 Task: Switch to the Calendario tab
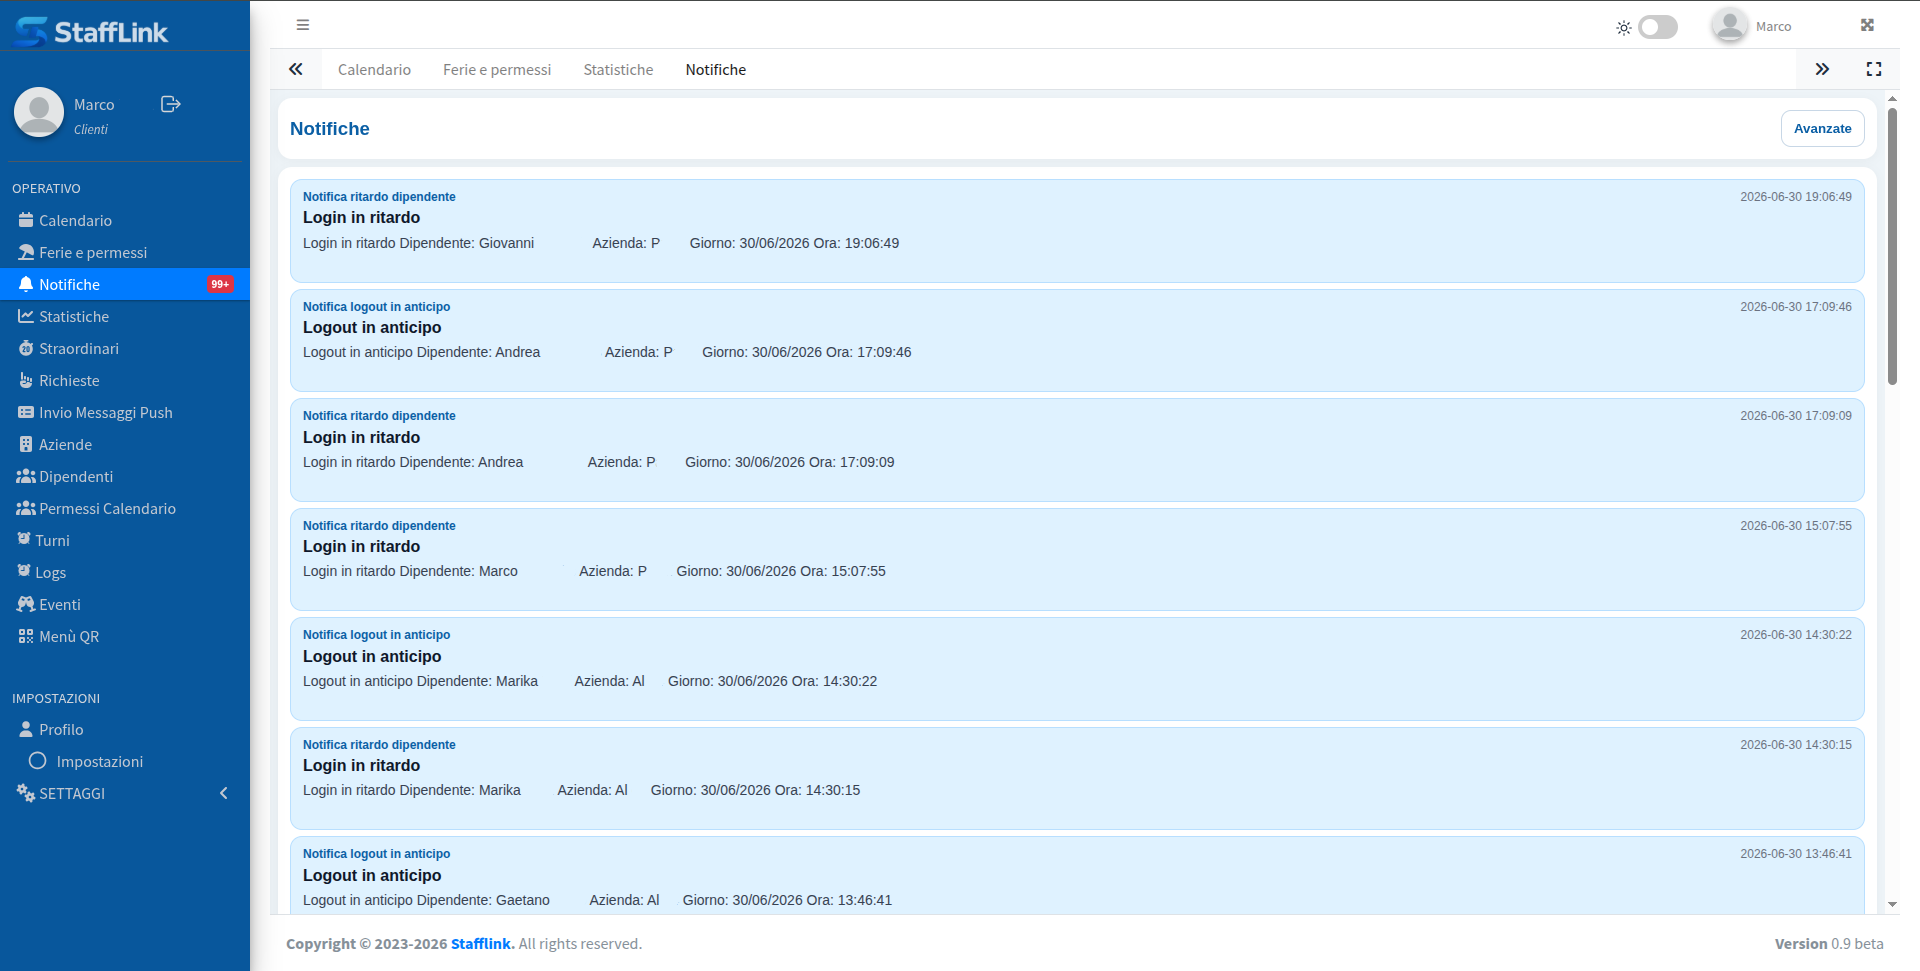point(374,69)
